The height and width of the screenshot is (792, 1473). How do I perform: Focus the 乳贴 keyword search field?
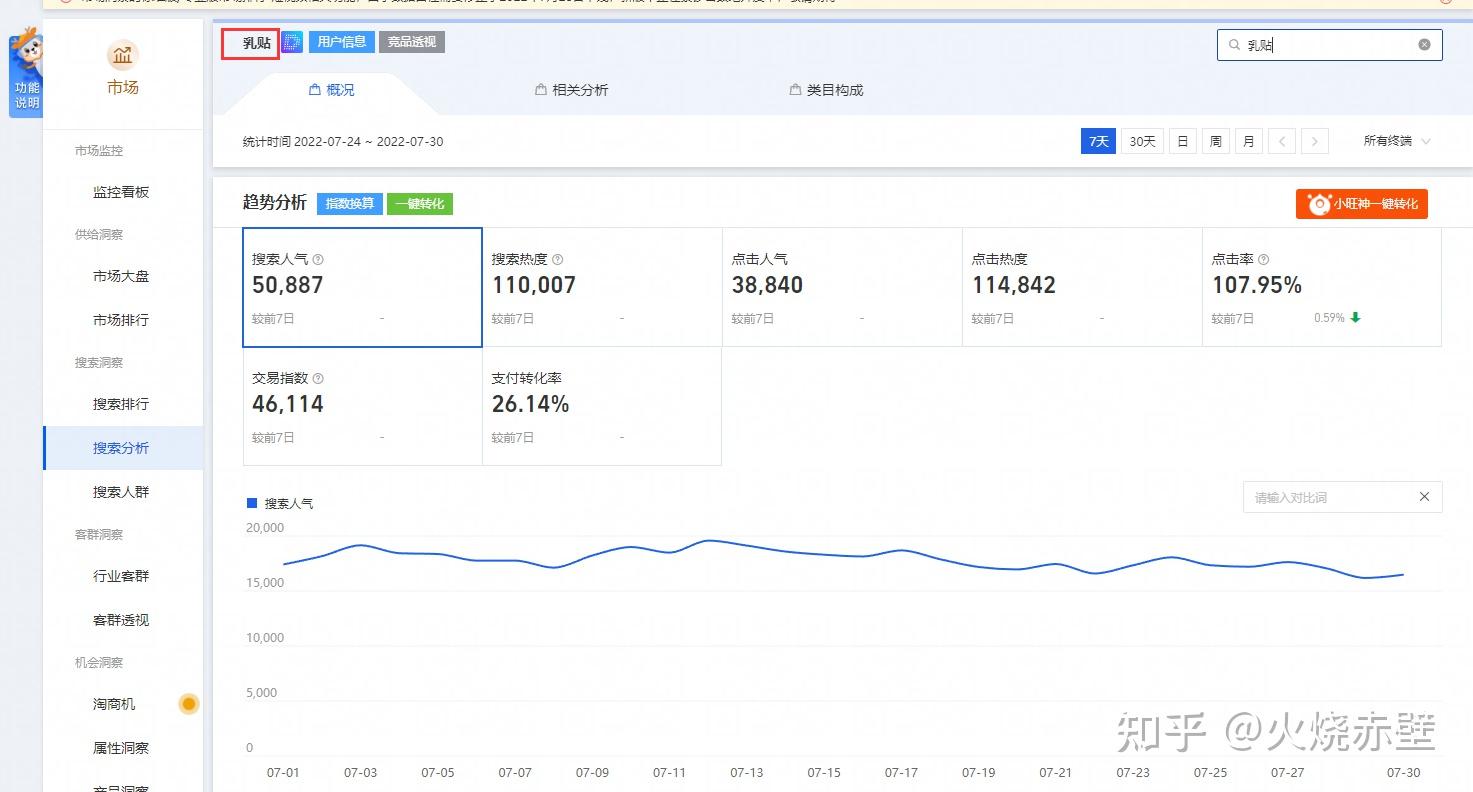1330,45
